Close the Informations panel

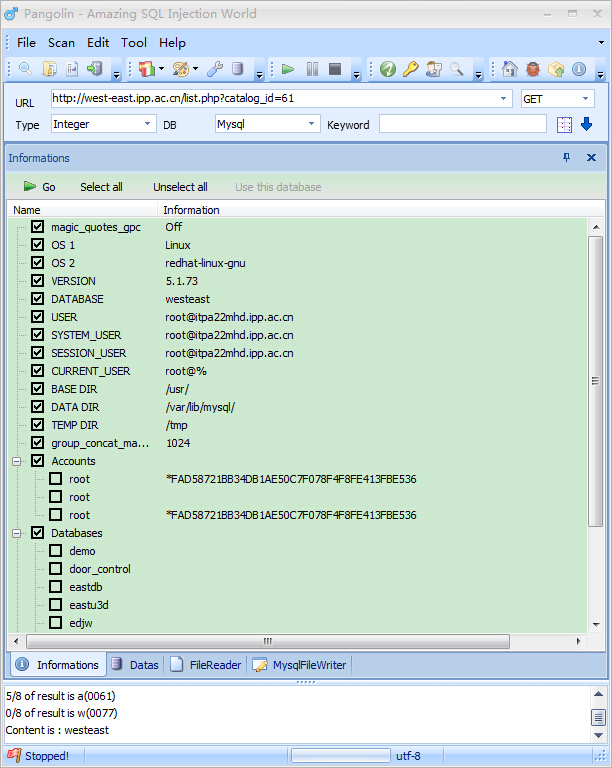(591, 157)
